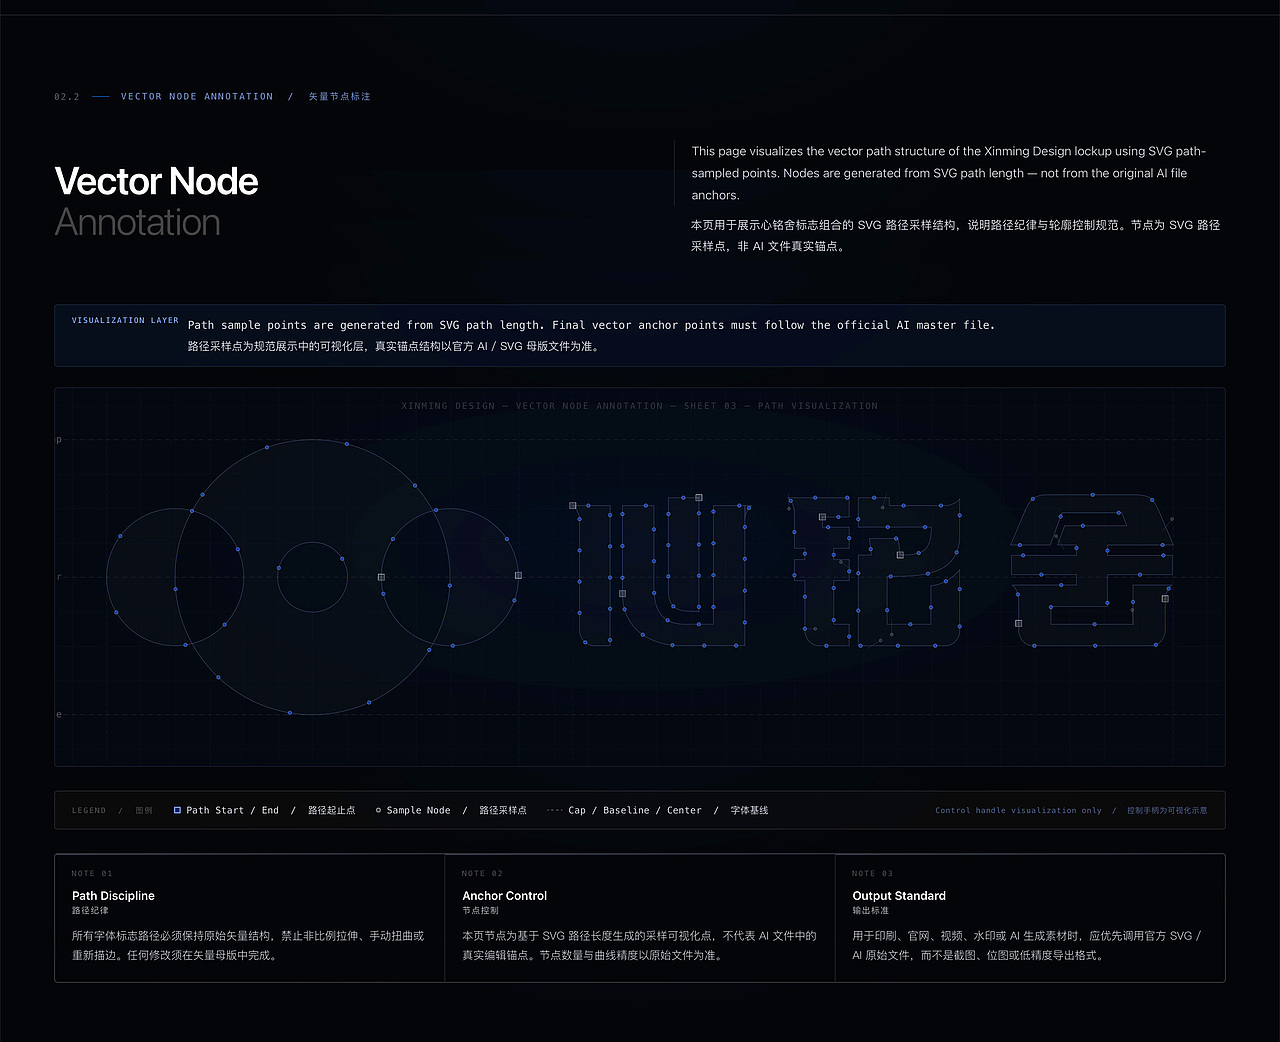Viewport: 1280px width, 1042px height.
Task: Click the English paragraph starting 'This page visualizes'
Action: click(x=949, y=173)
